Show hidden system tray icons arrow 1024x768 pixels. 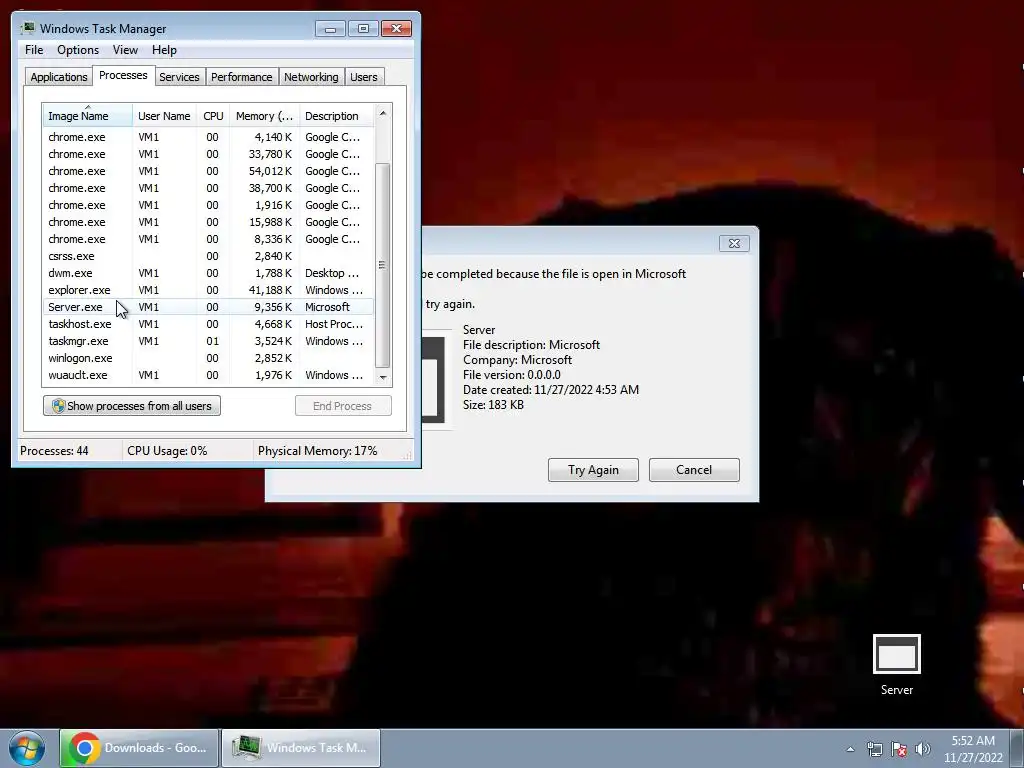pyautogui.click(x=850, y=749)
